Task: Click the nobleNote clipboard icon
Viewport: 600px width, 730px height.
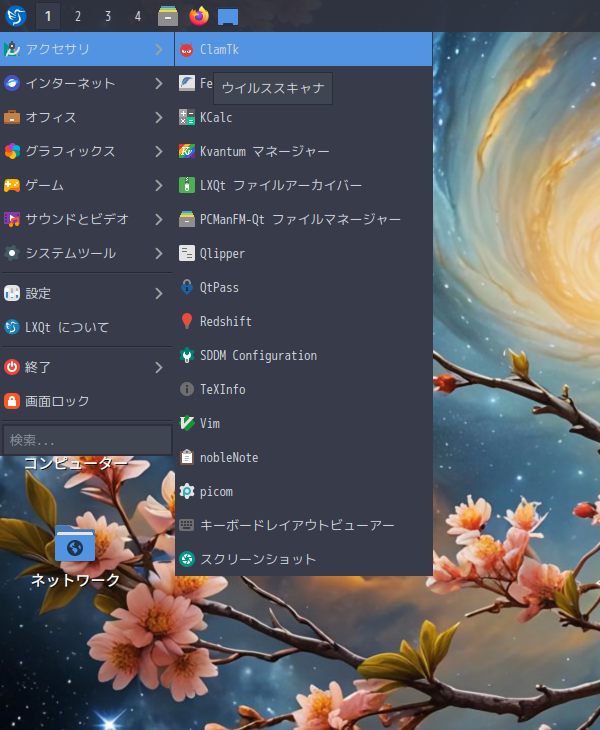Action: tap(187, 457)
